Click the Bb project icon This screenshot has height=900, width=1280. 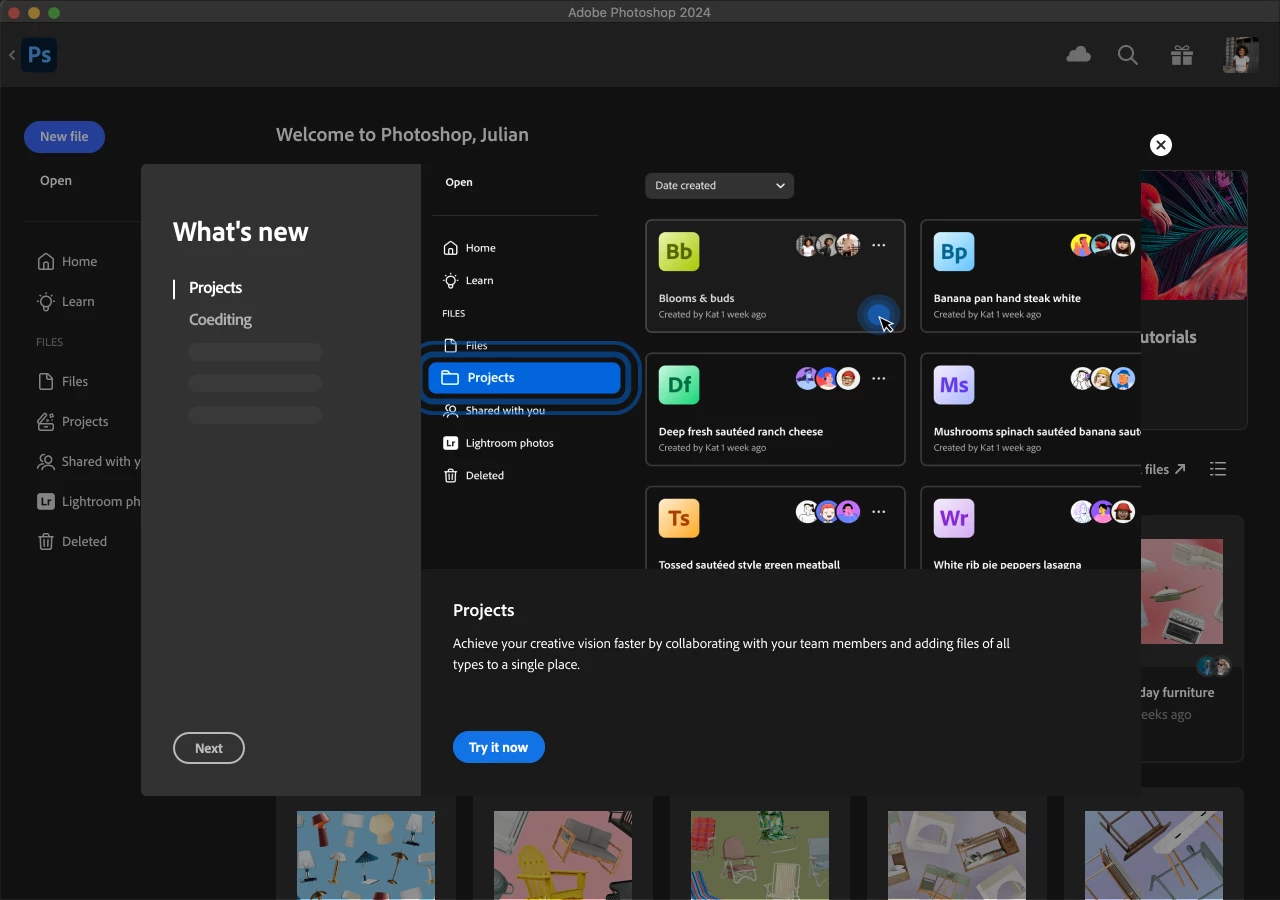pyautogui.click(x=679, y=252)
